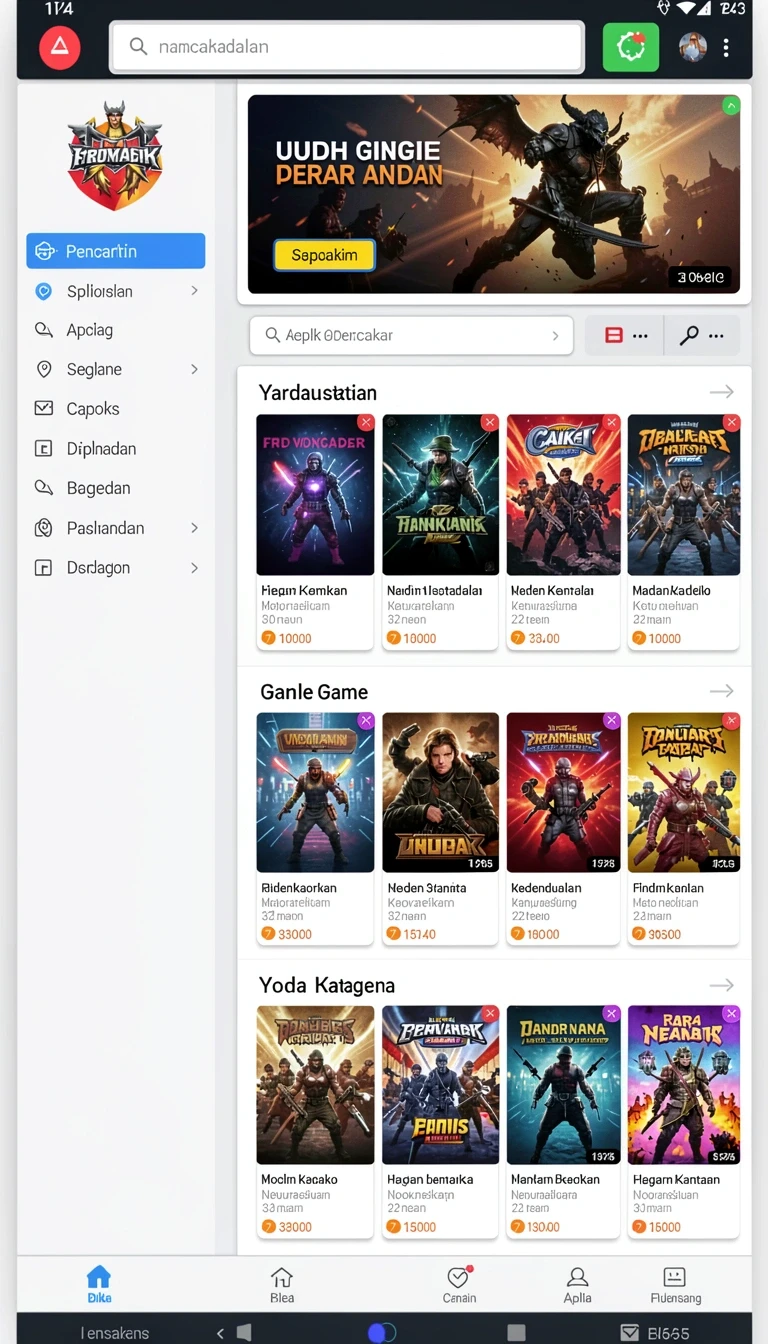Tap the system recents square button

[x=516, y=1332]
